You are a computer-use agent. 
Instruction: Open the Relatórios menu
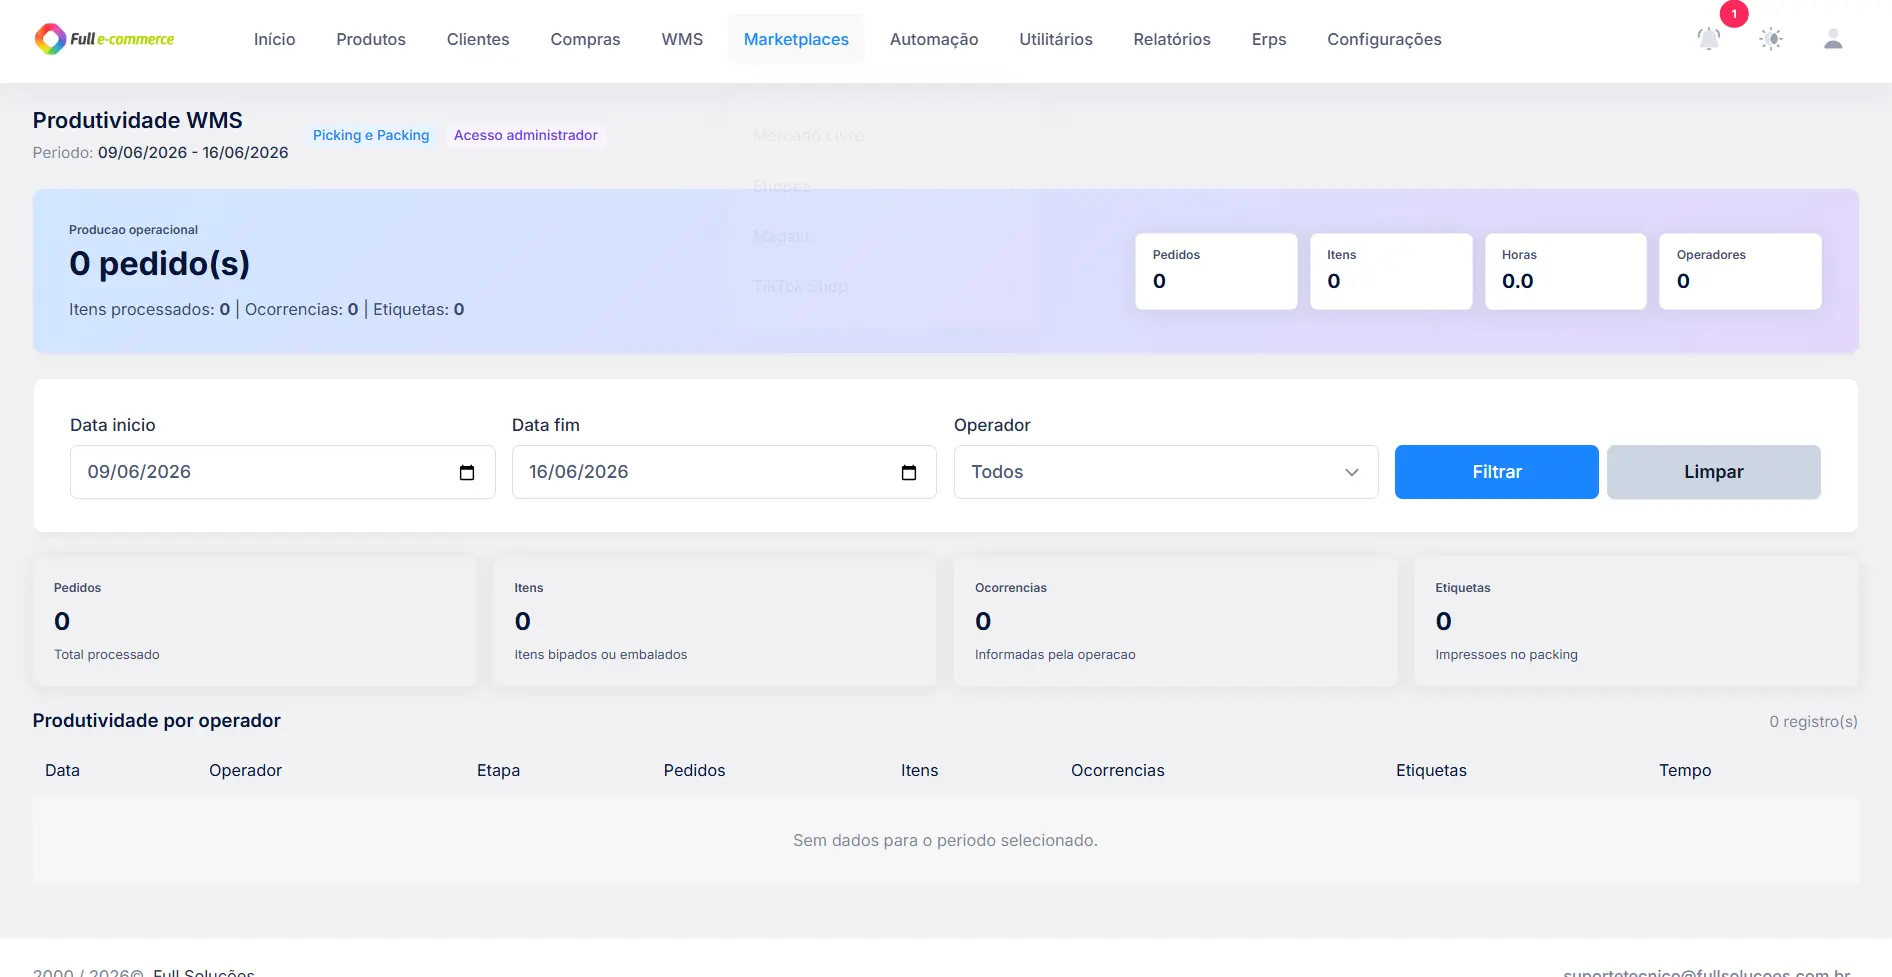1172,39
